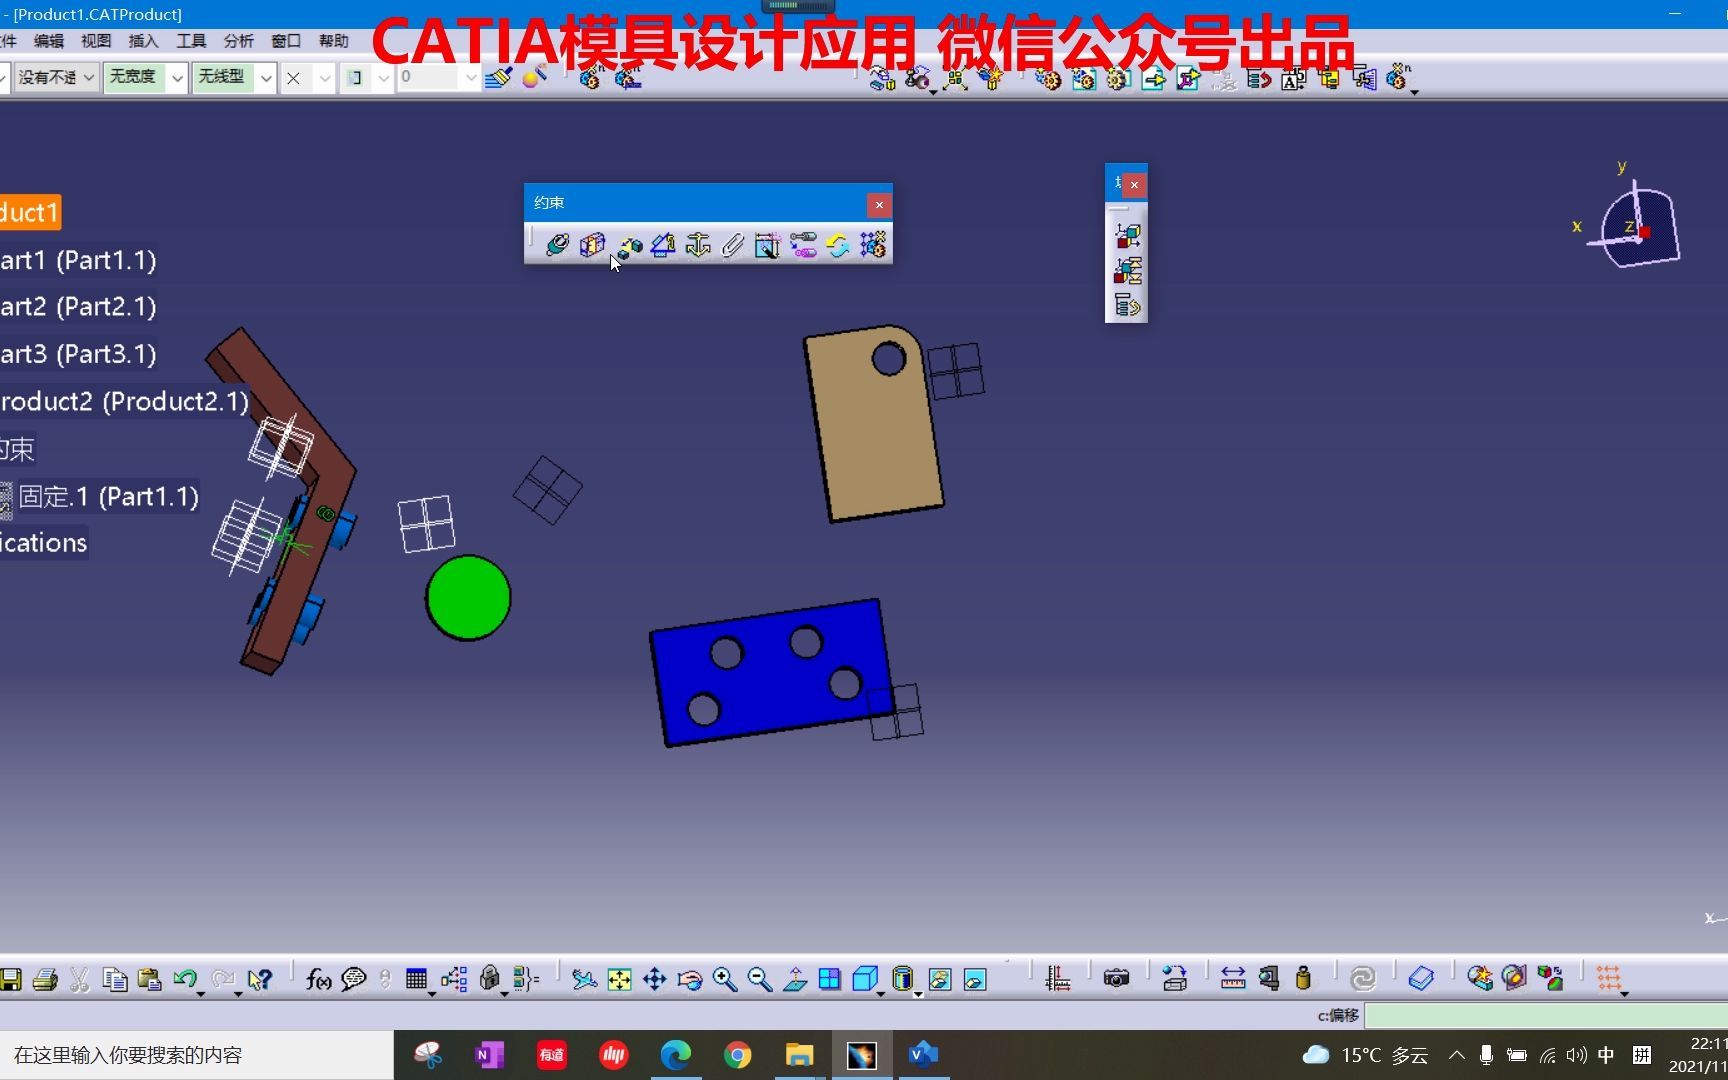Select Part2 (Part2.1) in the tree
This screenshot has height=1080, width=1728.
(x=79, y=307)
